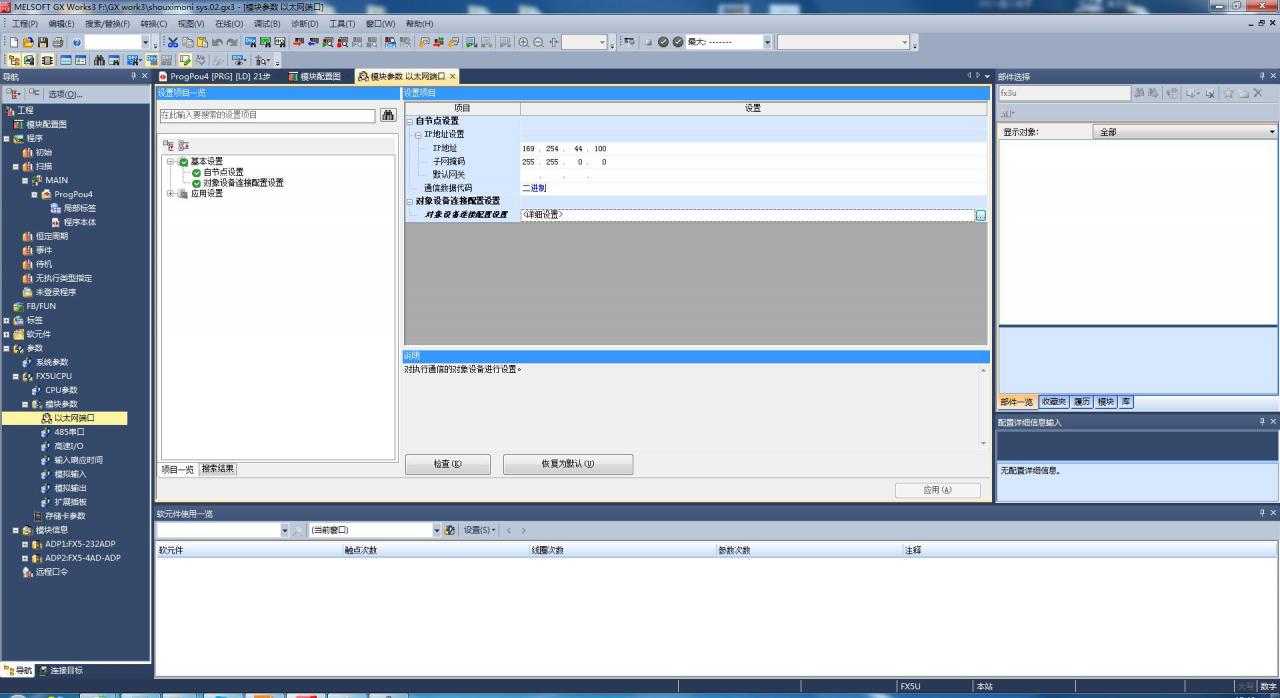Click the parts search field containing fx3u
The width and height of the screenshot is (1280, 698).
pyautogui.click(x=1064, y=93)
